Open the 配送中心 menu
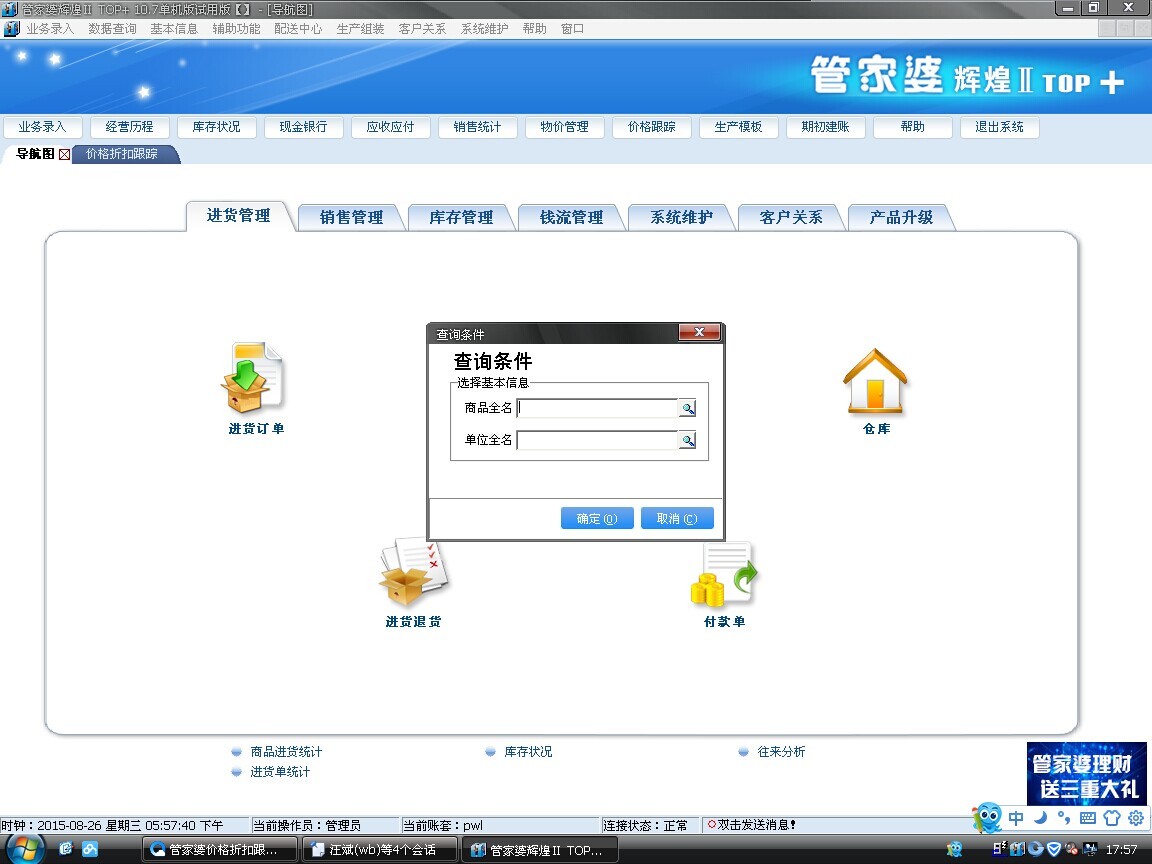The image size is (1152, 864). click(298, 29)
